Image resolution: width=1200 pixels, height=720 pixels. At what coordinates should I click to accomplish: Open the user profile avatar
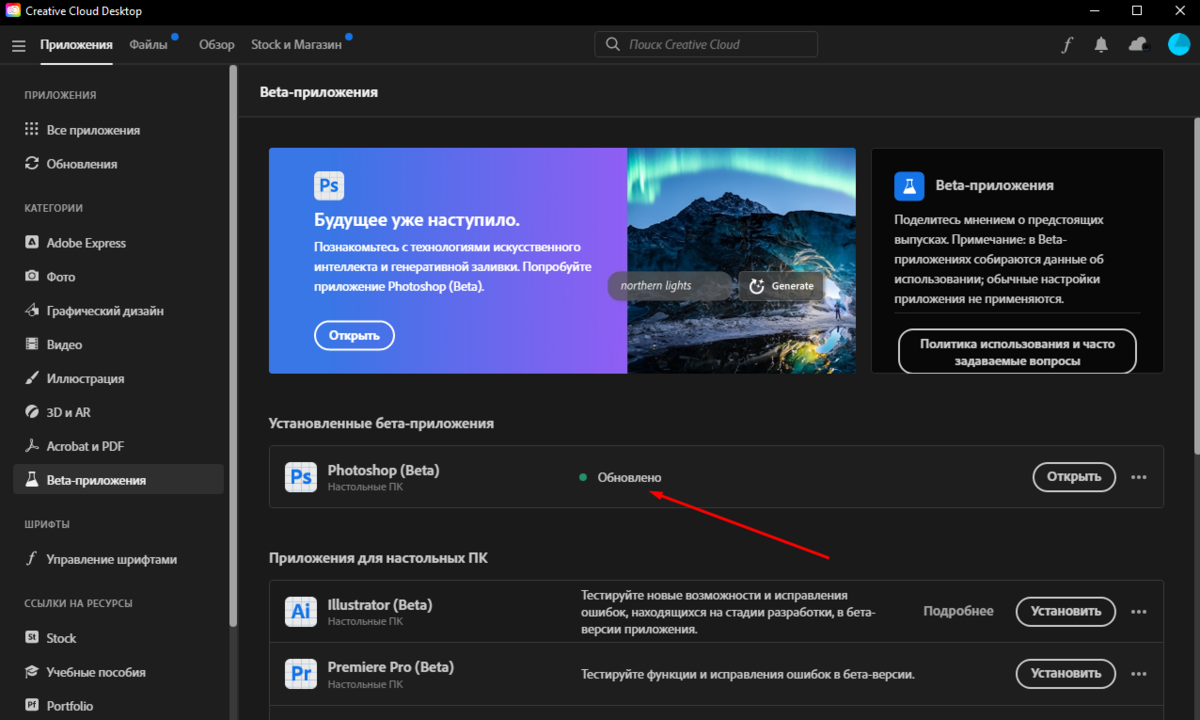[x=1179, y=45]
